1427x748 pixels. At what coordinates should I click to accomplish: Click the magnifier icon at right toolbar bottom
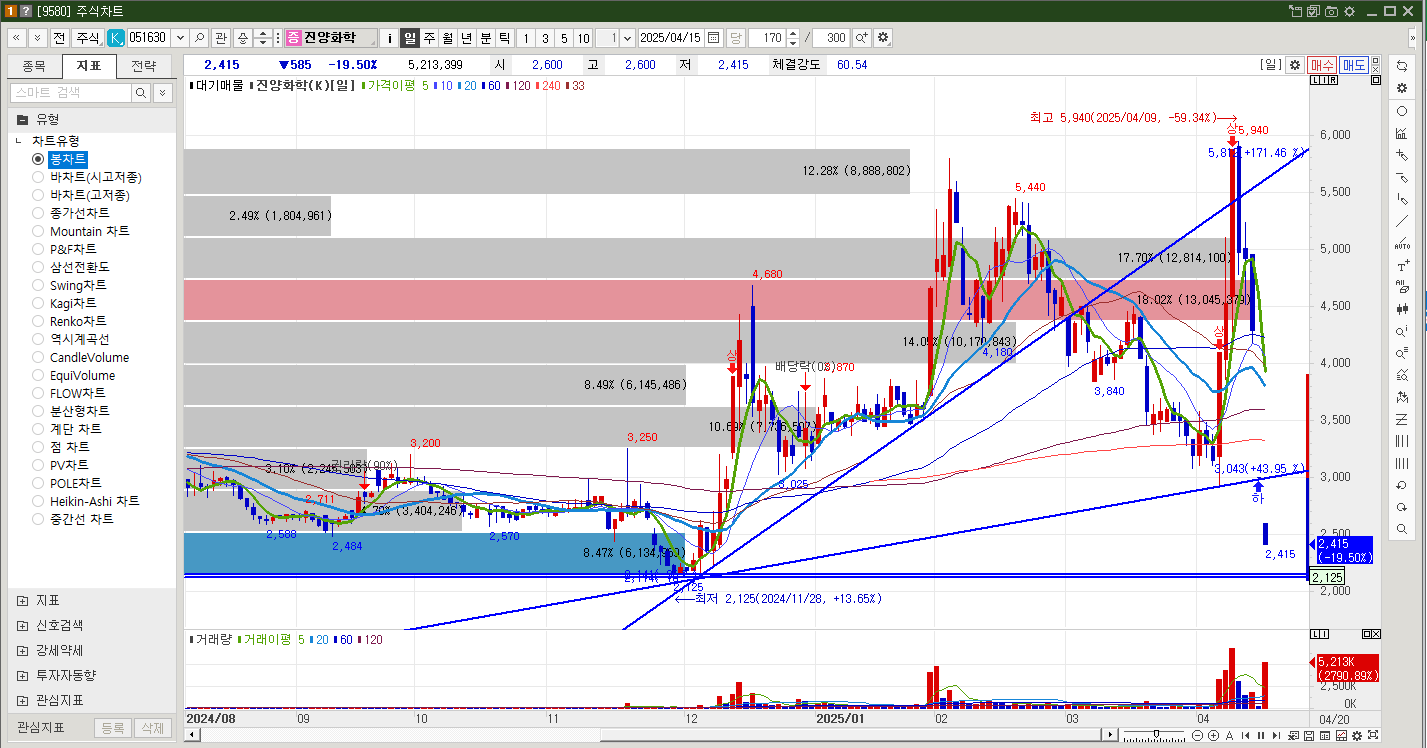1402,529
